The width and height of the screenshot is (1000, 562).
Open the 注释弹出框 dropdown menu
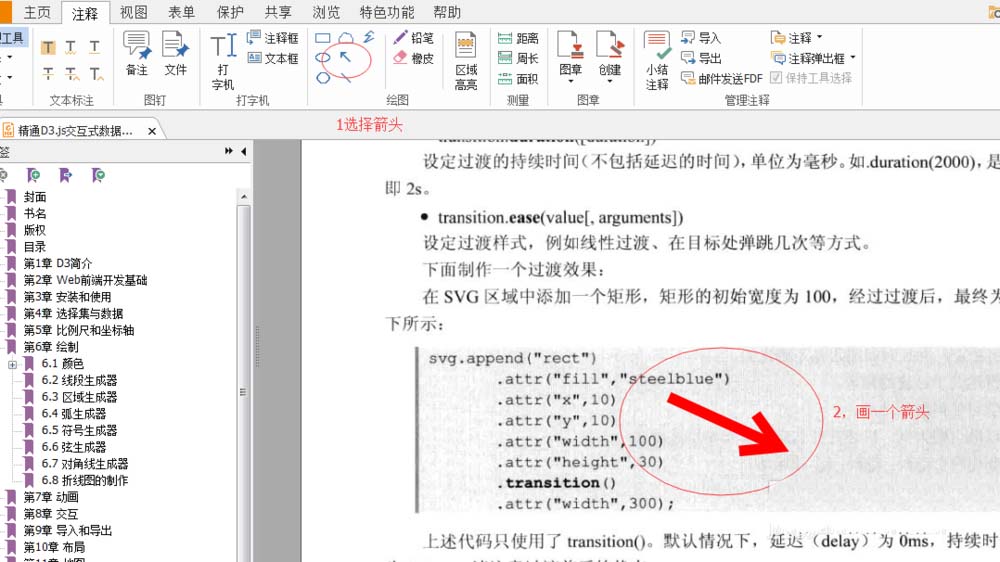point(814,58)
